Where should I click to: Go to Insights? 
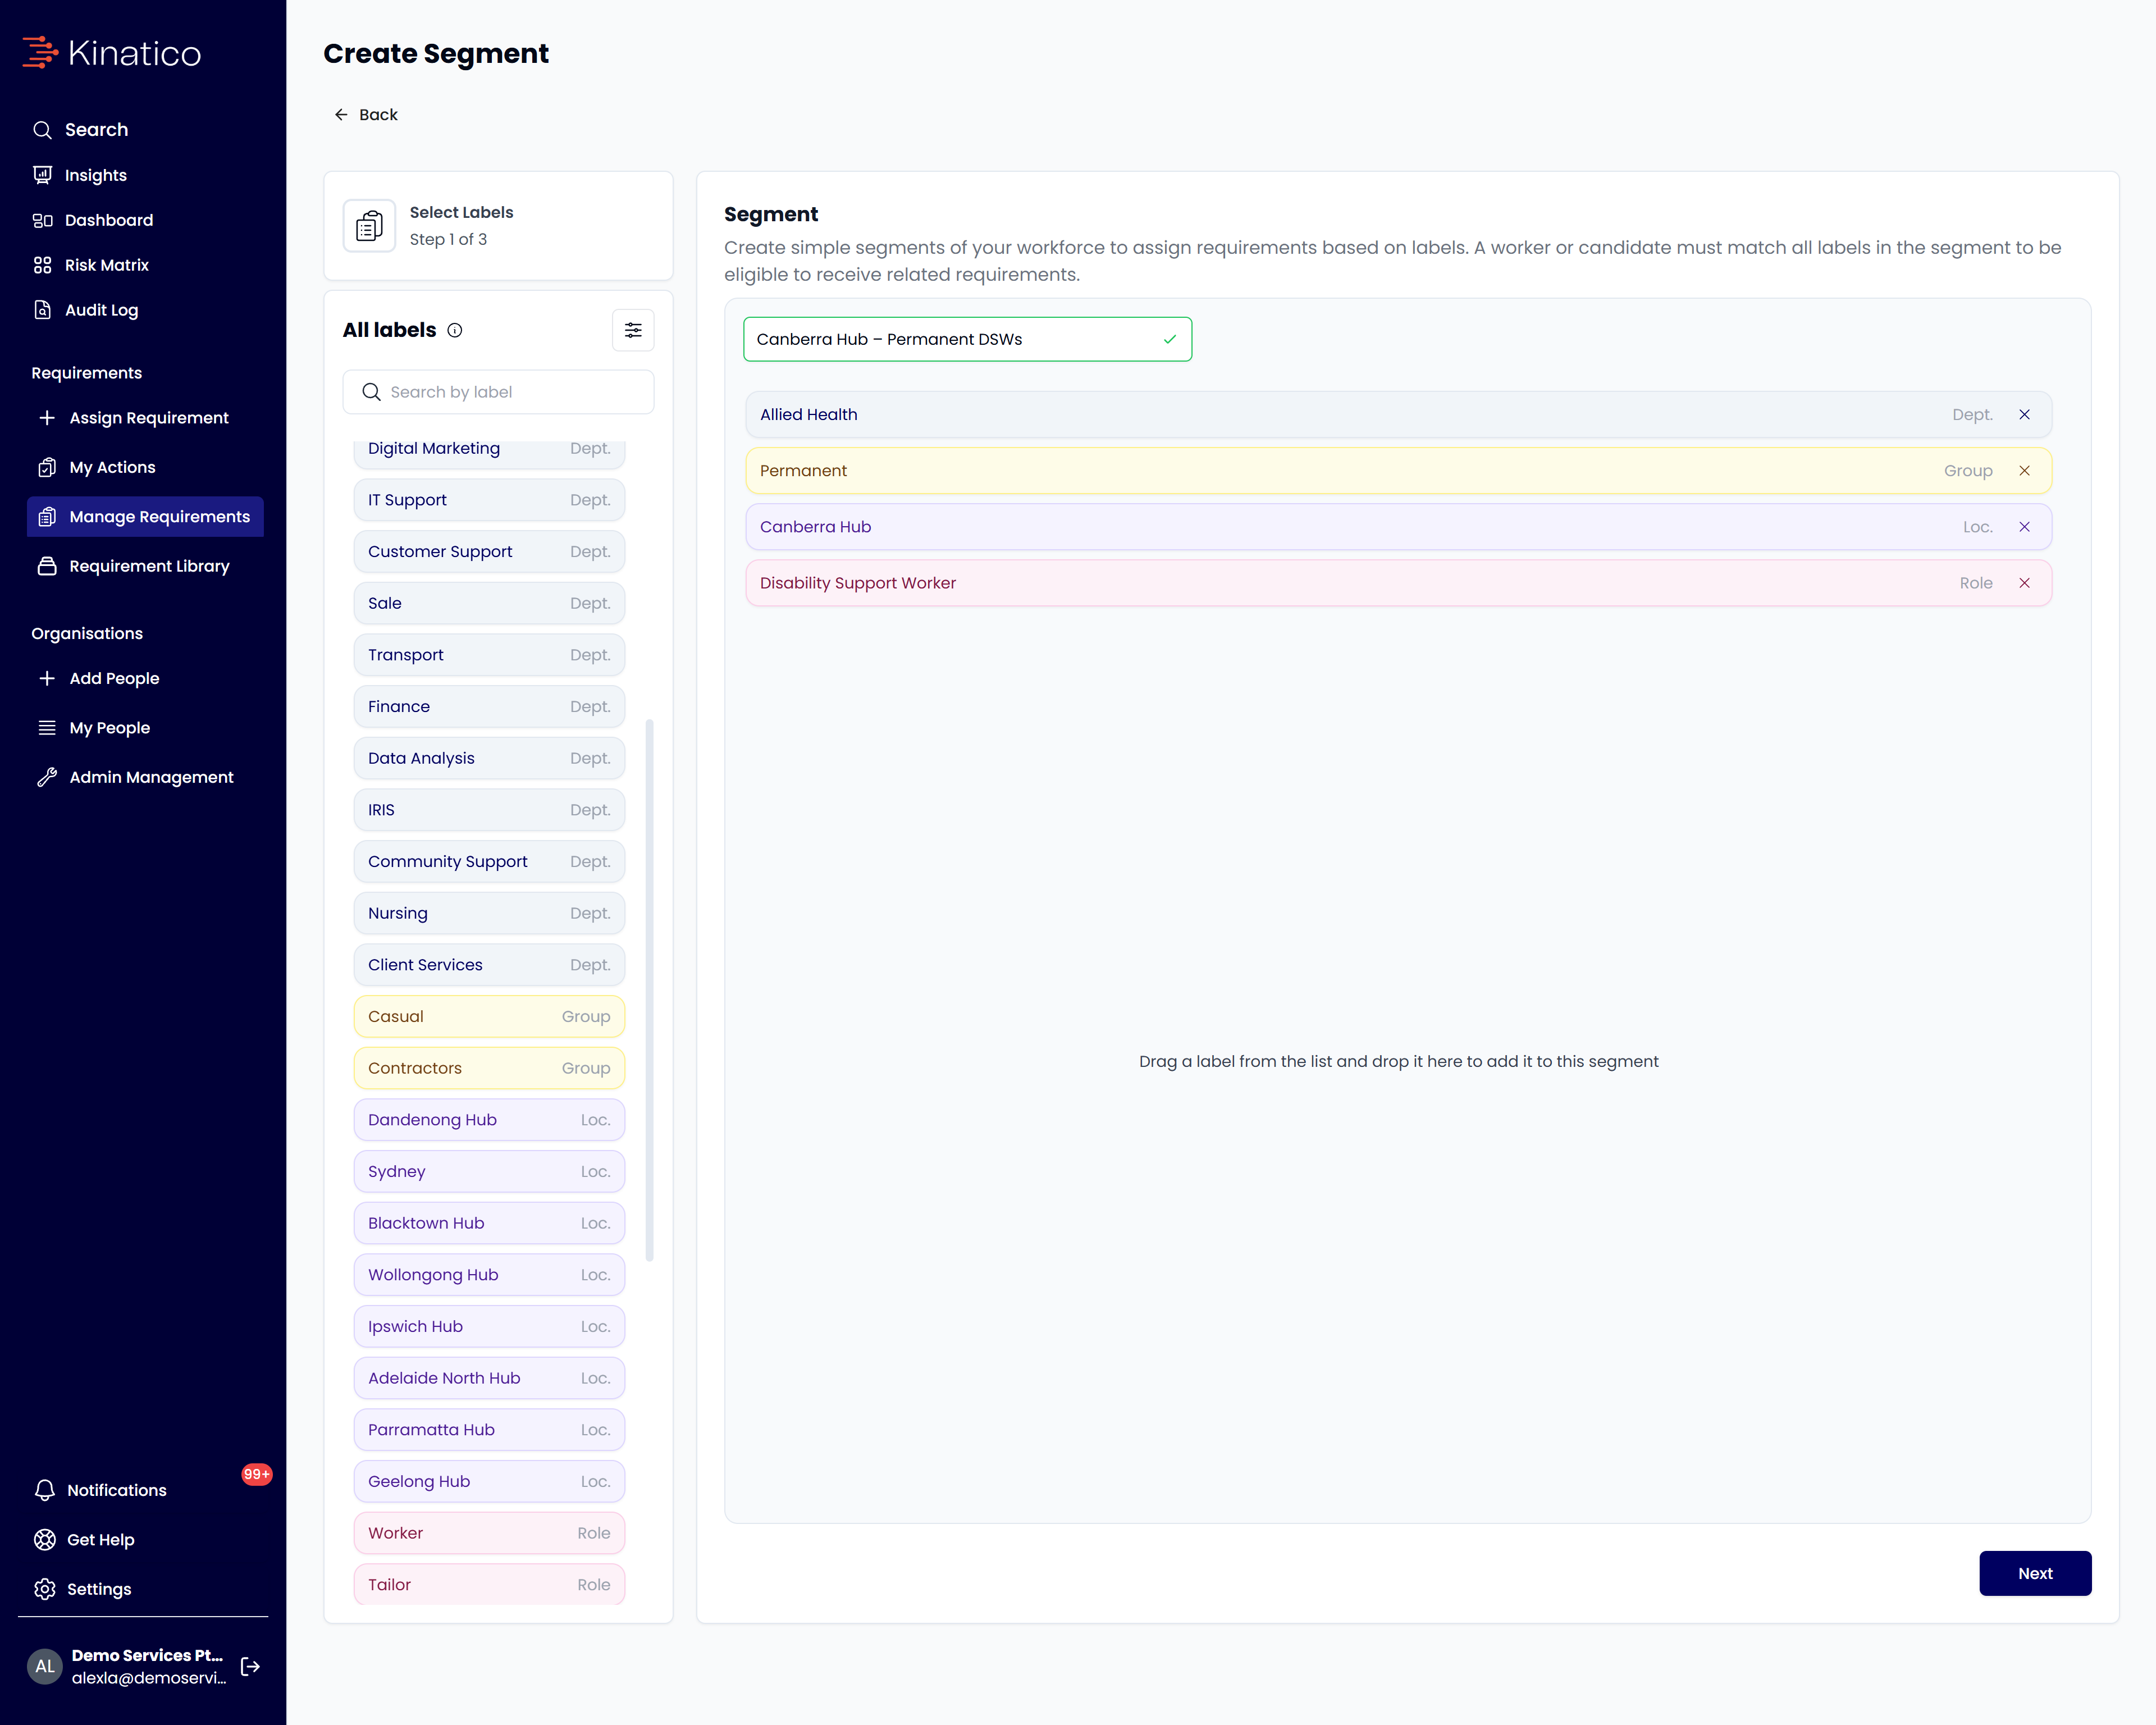(x=81, y=175)
